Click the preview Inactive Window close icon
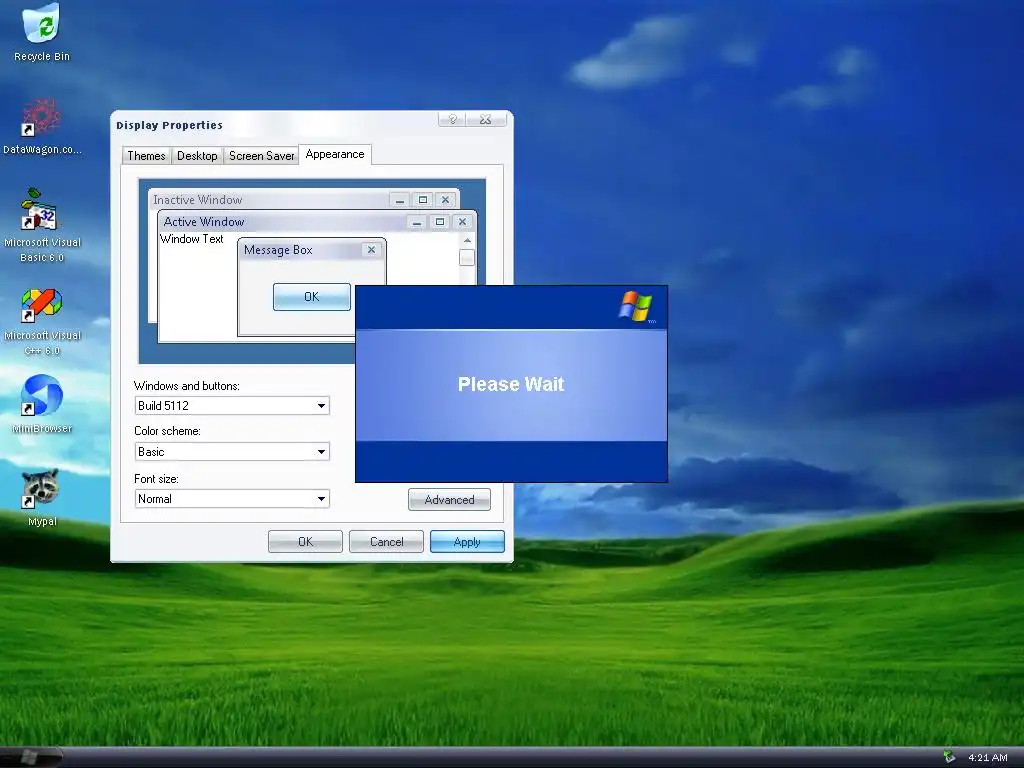 coord(445,200)
